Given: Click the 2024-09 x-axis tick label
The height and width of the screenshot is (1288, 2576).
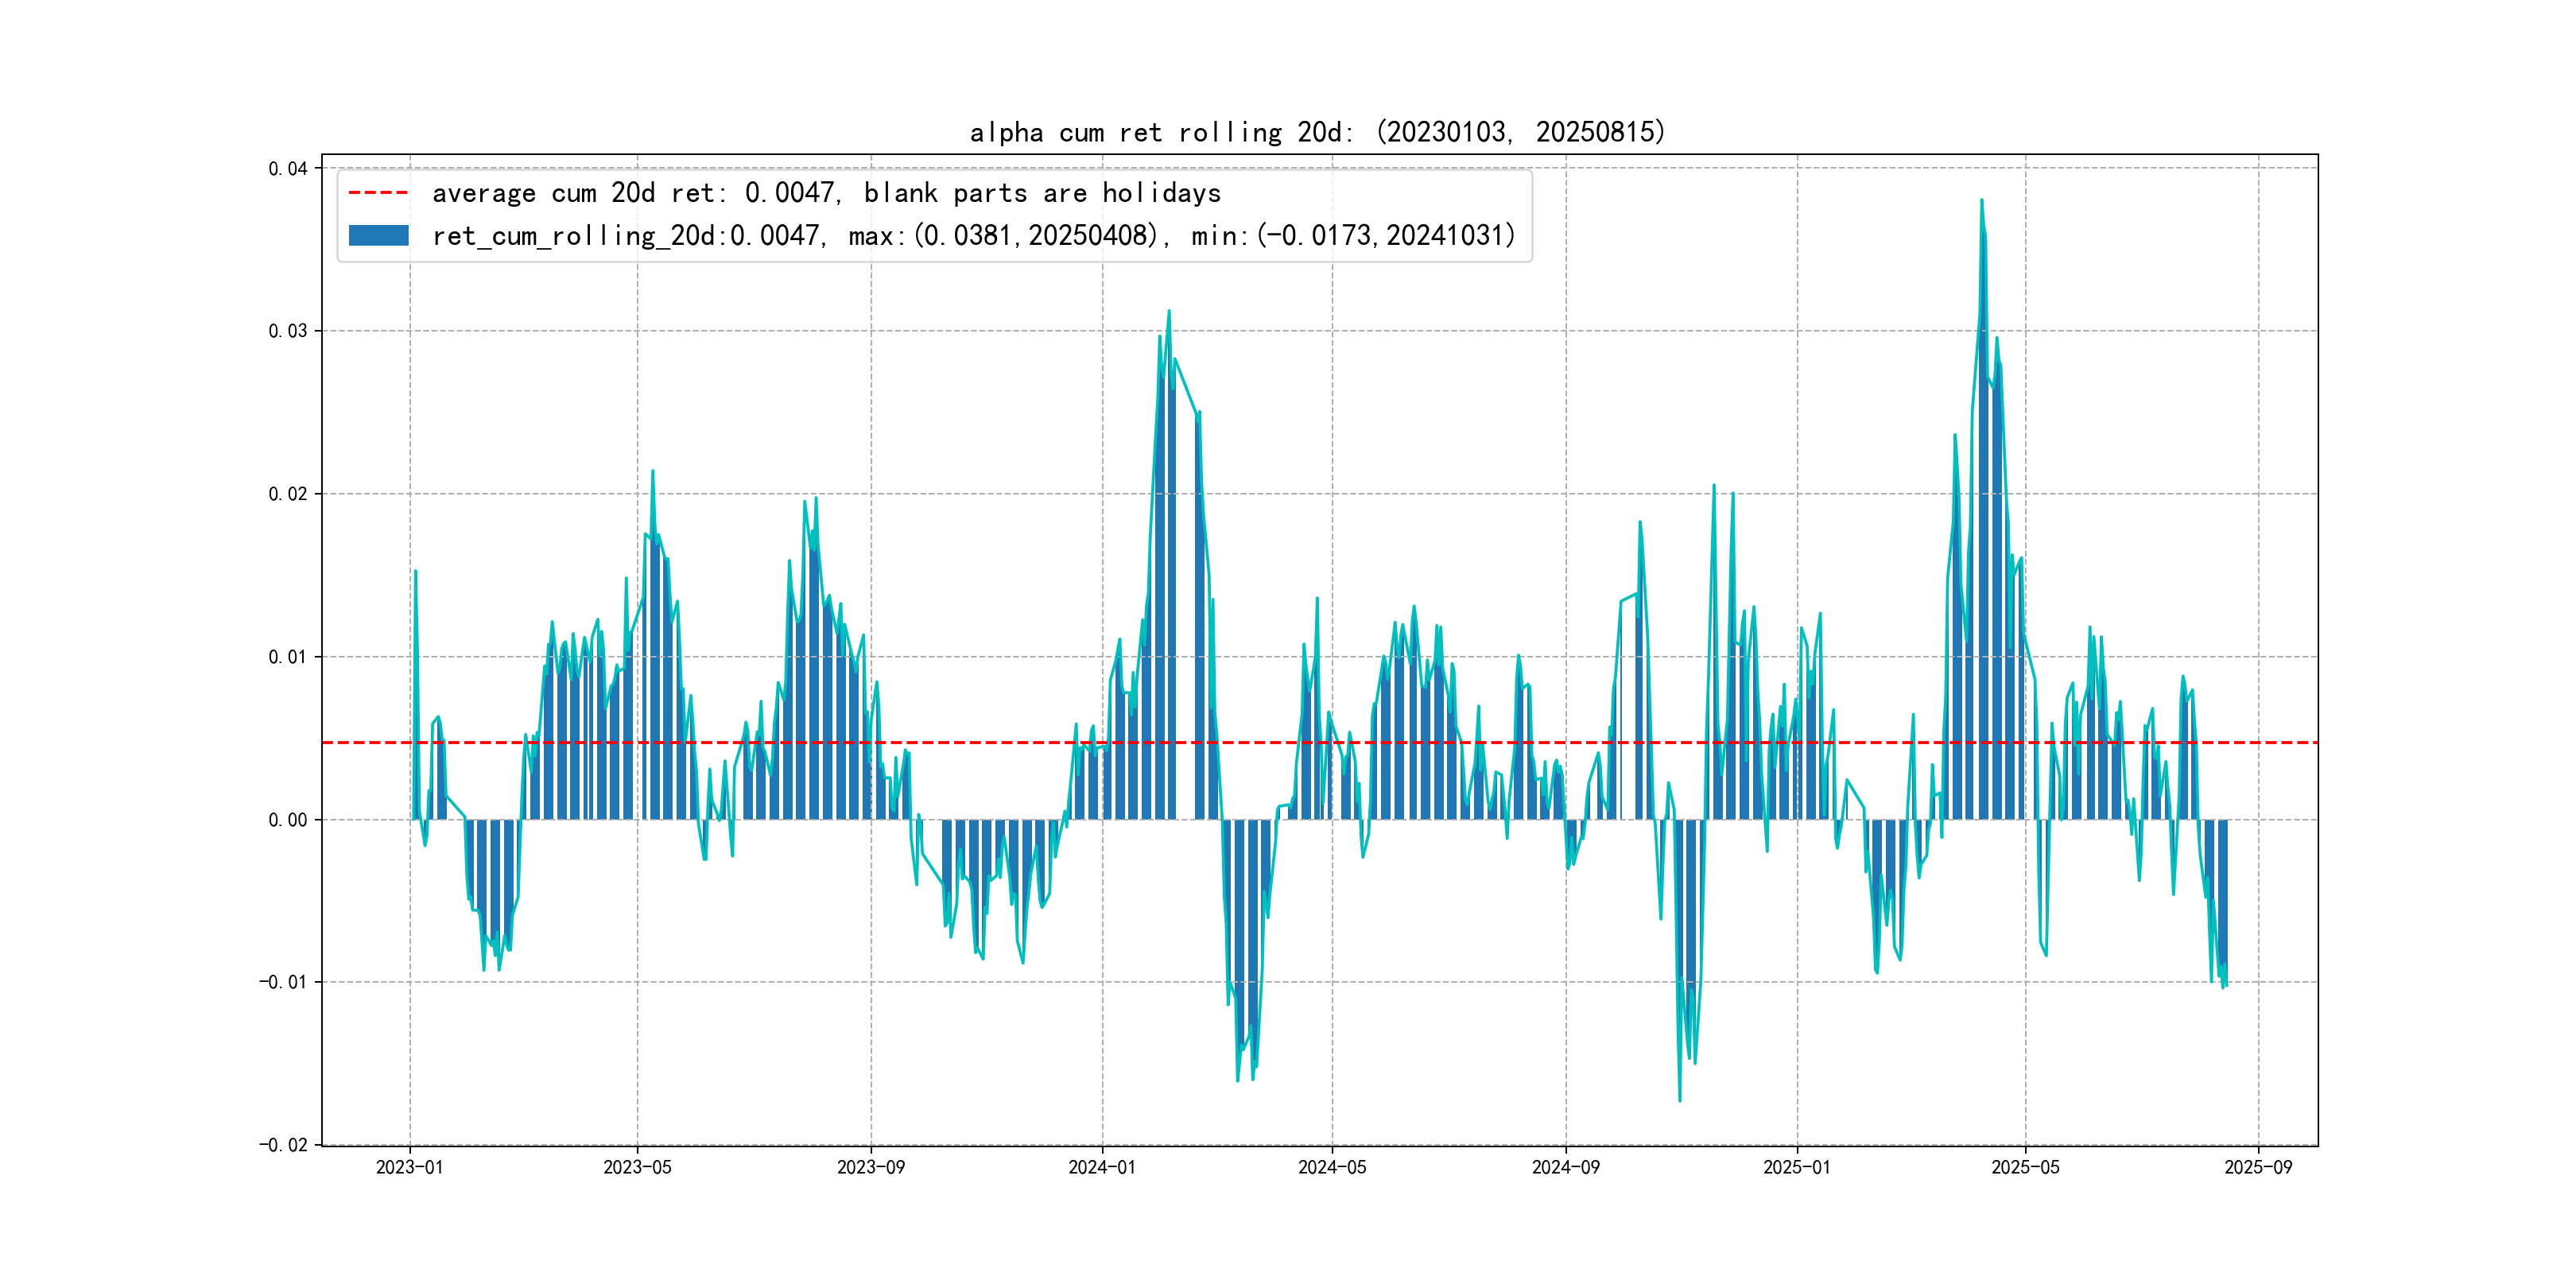Looking at the screenshot, I should (x=1565, y=1167).
